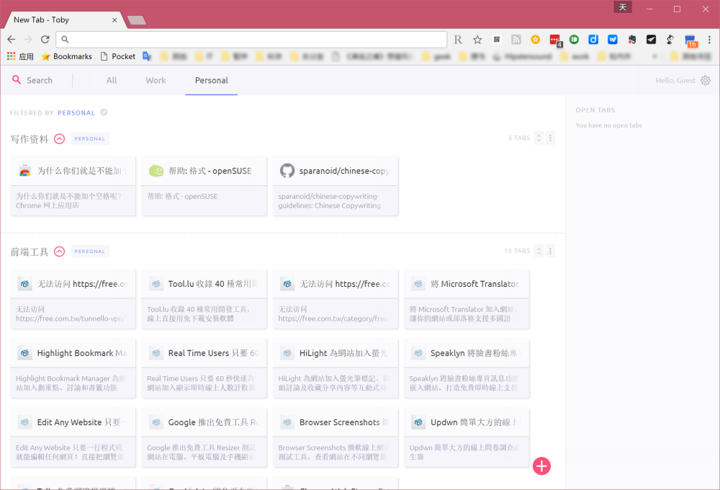Image resolution: width=720 pixels, height=490 pixels.
Task: Open the 应用 apps shortcut
Action: click(x=20, y=56)
